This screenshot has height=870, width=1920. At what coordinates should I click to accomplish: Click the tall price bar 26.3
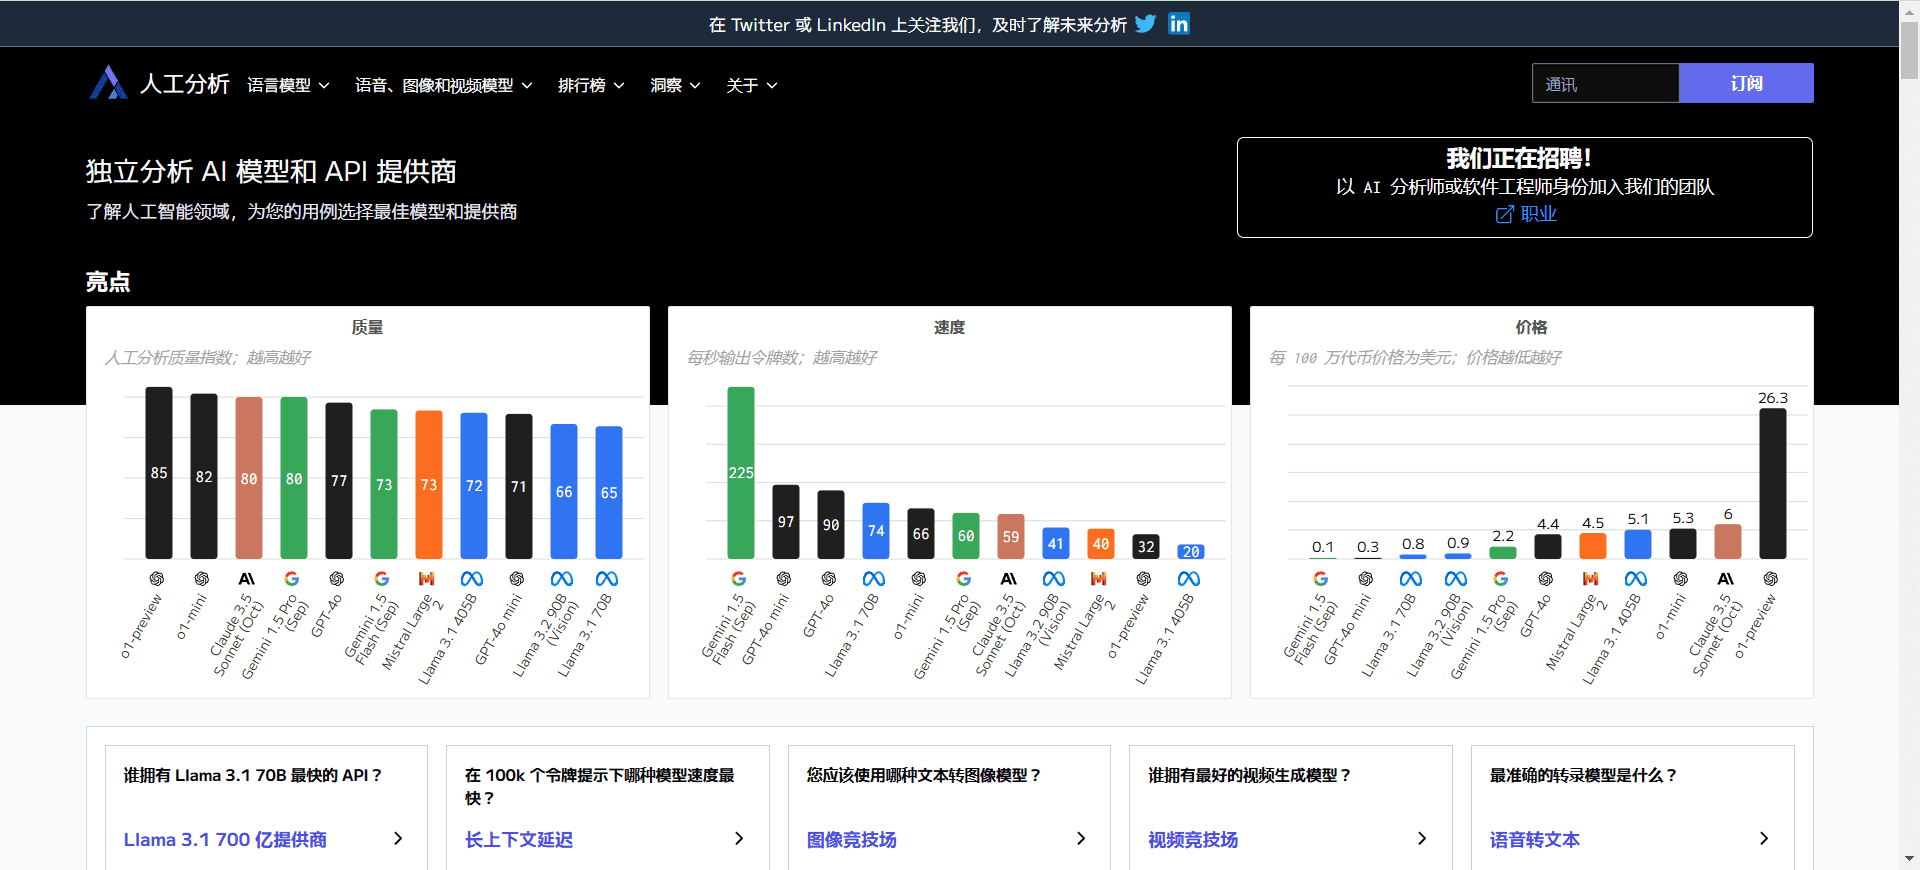(x=1773, y=483)
